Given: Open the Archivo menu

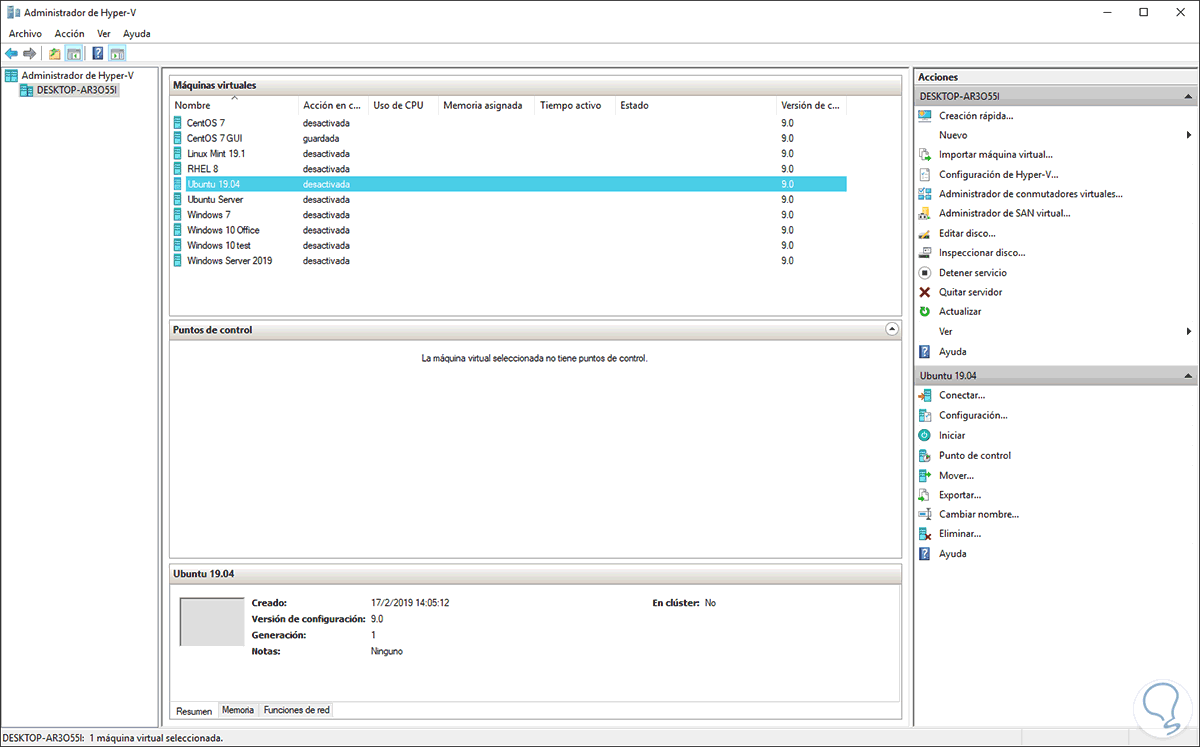Looking at the screenshot, I should click(x=25, y=33).
